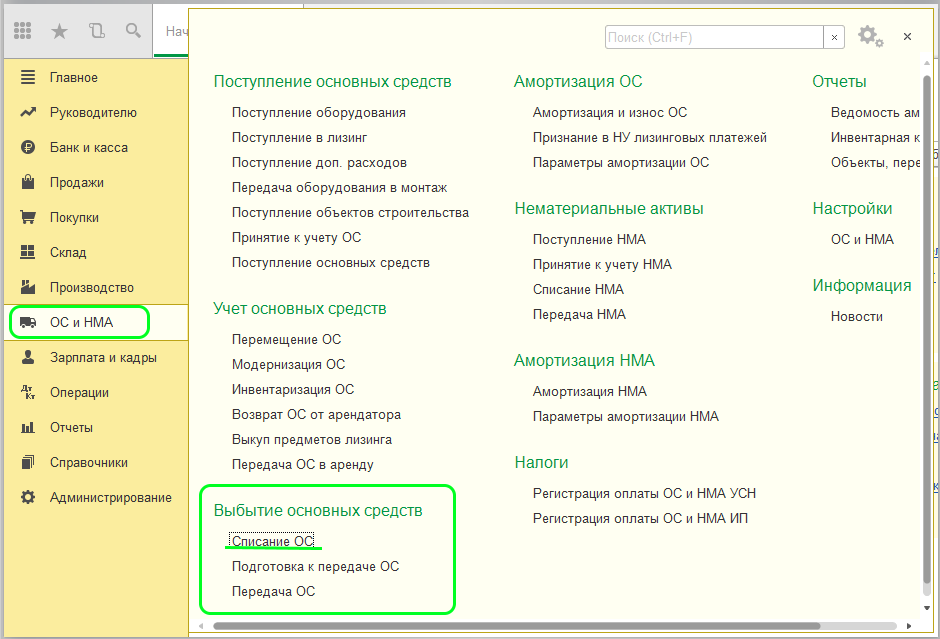Screen dimensions: 940x639
Task: Click the Зарплата и кадры person icon
Action: tap(28, 357)
